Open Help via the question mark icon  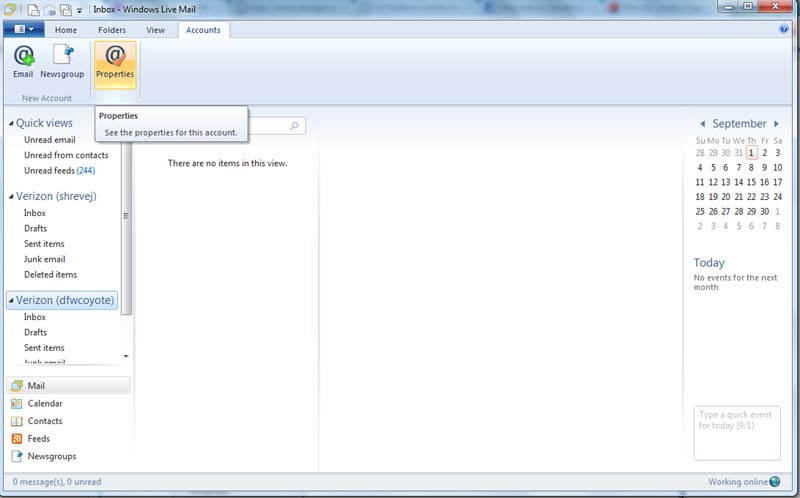tap(784, 29)
